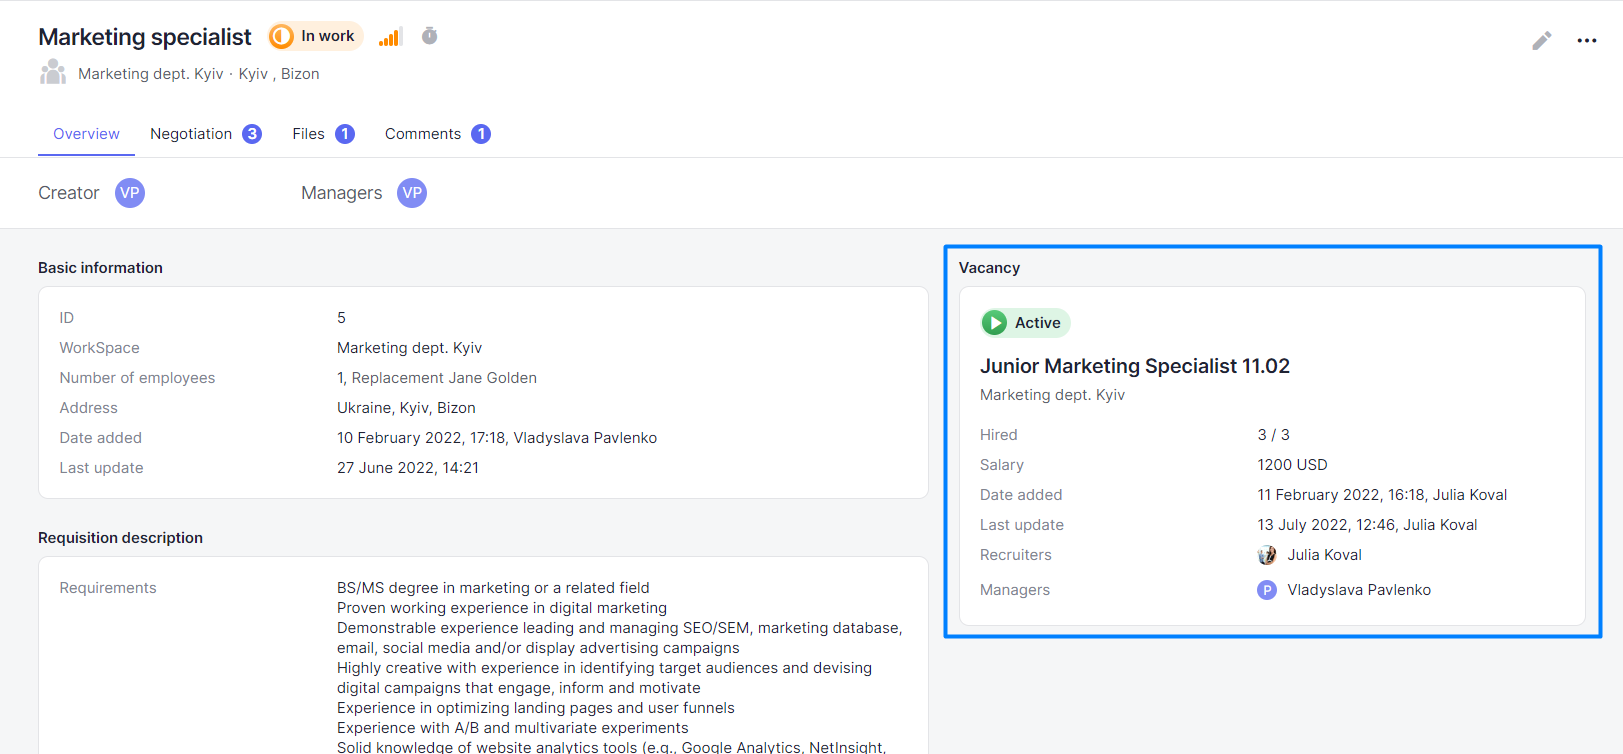
Task: Click the Marketing specialist title
Action: click(145, 37)
